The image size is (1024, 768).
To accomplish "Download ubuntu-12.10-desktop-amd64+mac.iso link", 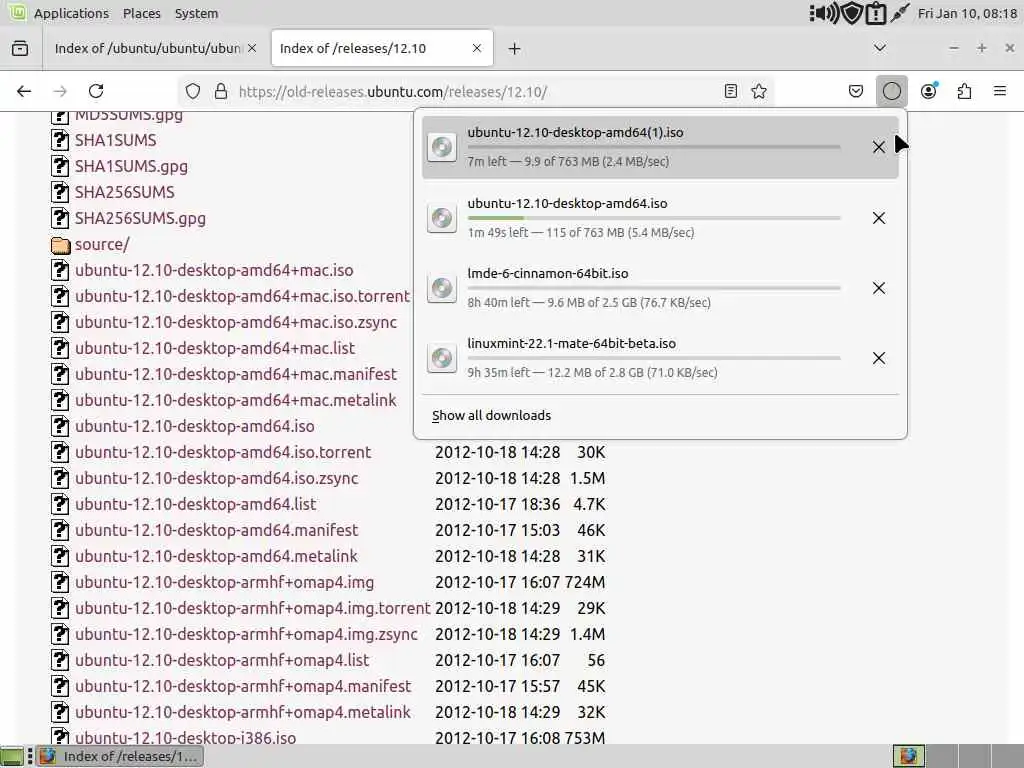I will 214,270.
